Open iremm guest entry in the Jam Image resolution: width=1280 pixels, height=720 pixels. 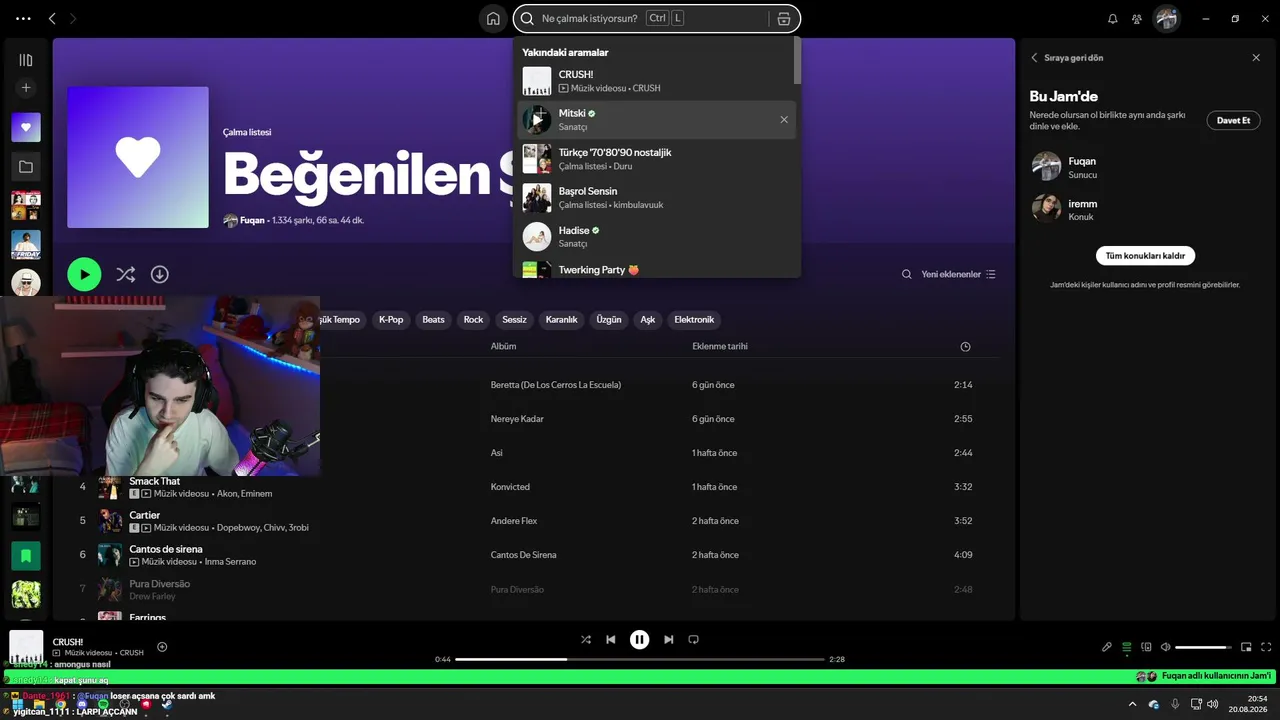[x=1143, y=209]
